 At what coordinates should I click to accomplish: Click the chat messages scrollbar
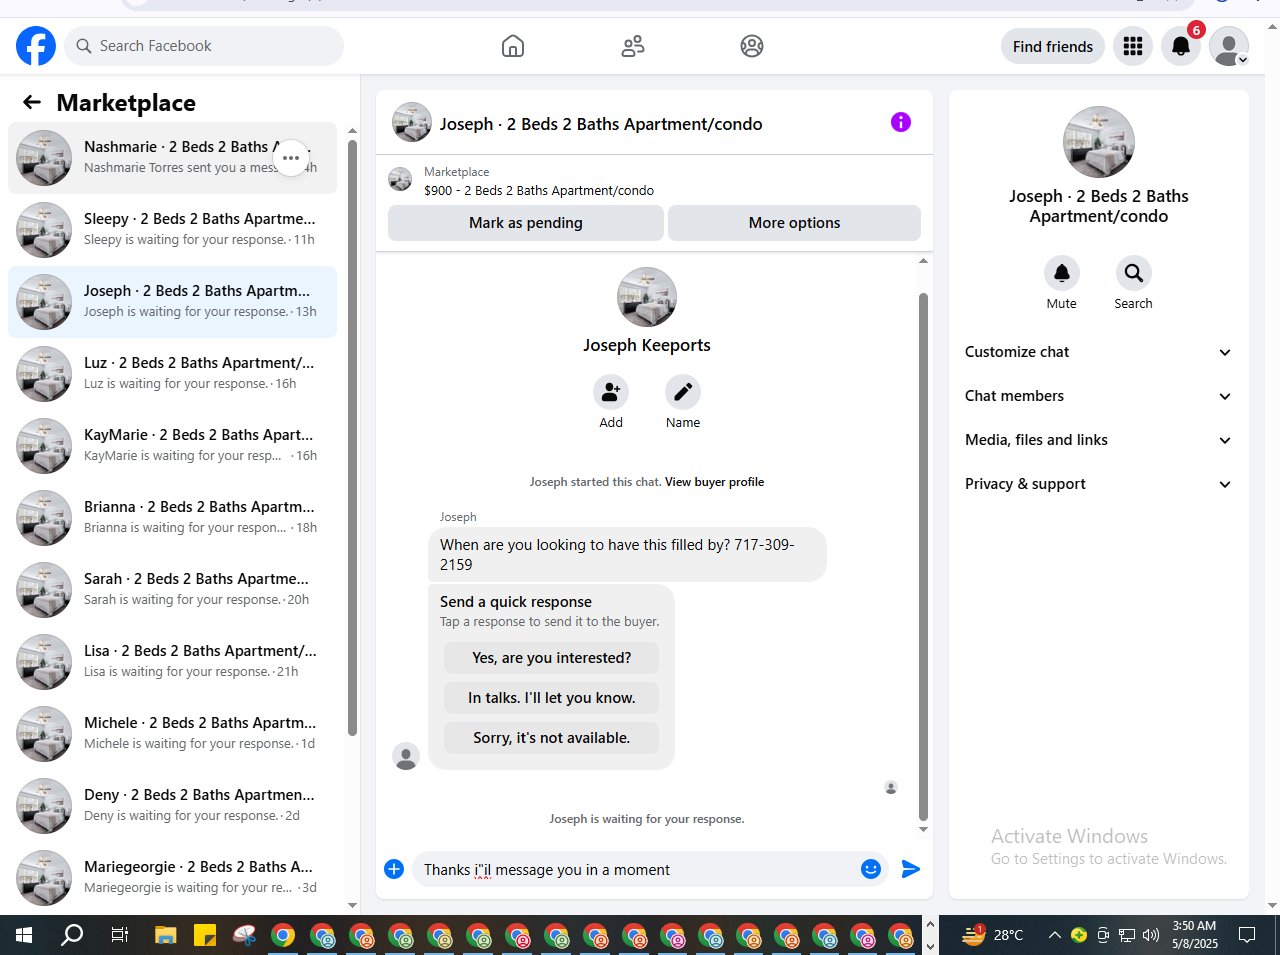(x=923, y=556)
